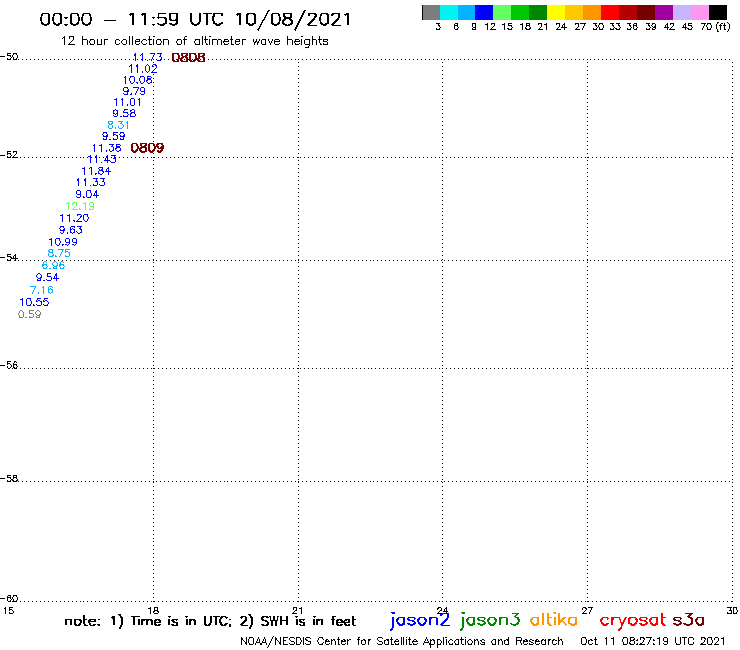The height and width of the screenshot is (650, 740).
Task: Click the lavender swatch in the color scale
Action: [x=682, y=12]
